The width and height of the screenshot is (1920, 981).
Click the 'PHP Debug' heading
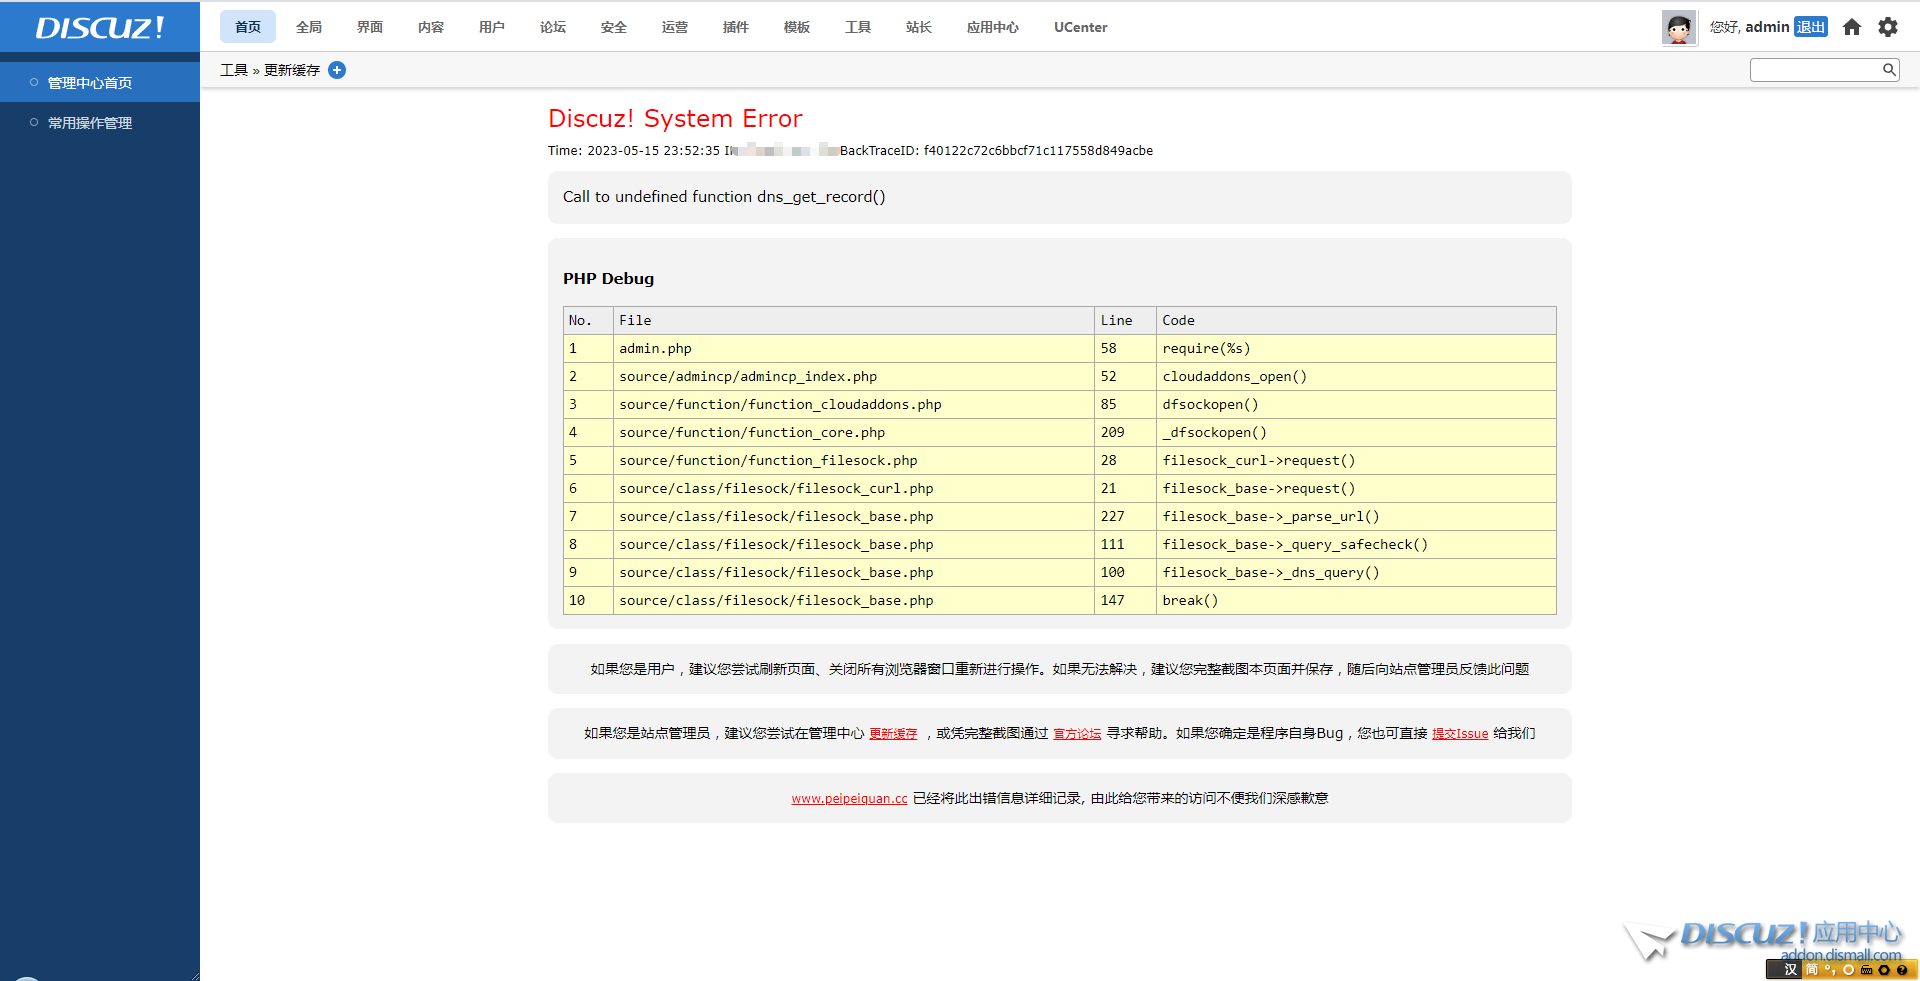[x=608, y=279]
